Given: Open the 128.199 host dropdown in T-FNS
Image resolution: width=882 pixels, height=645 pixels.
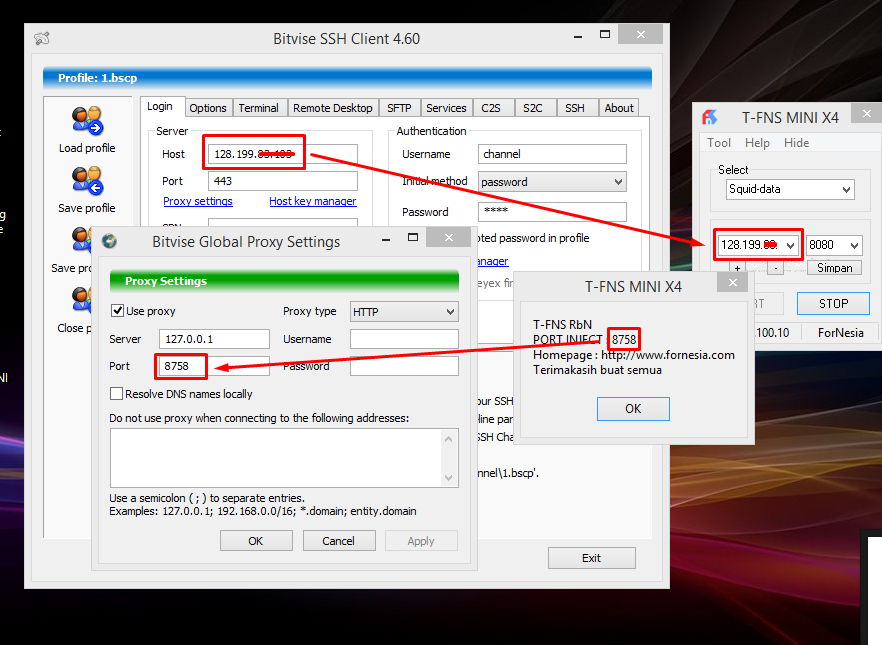Looking at the screenshot, I should (790, 245).
